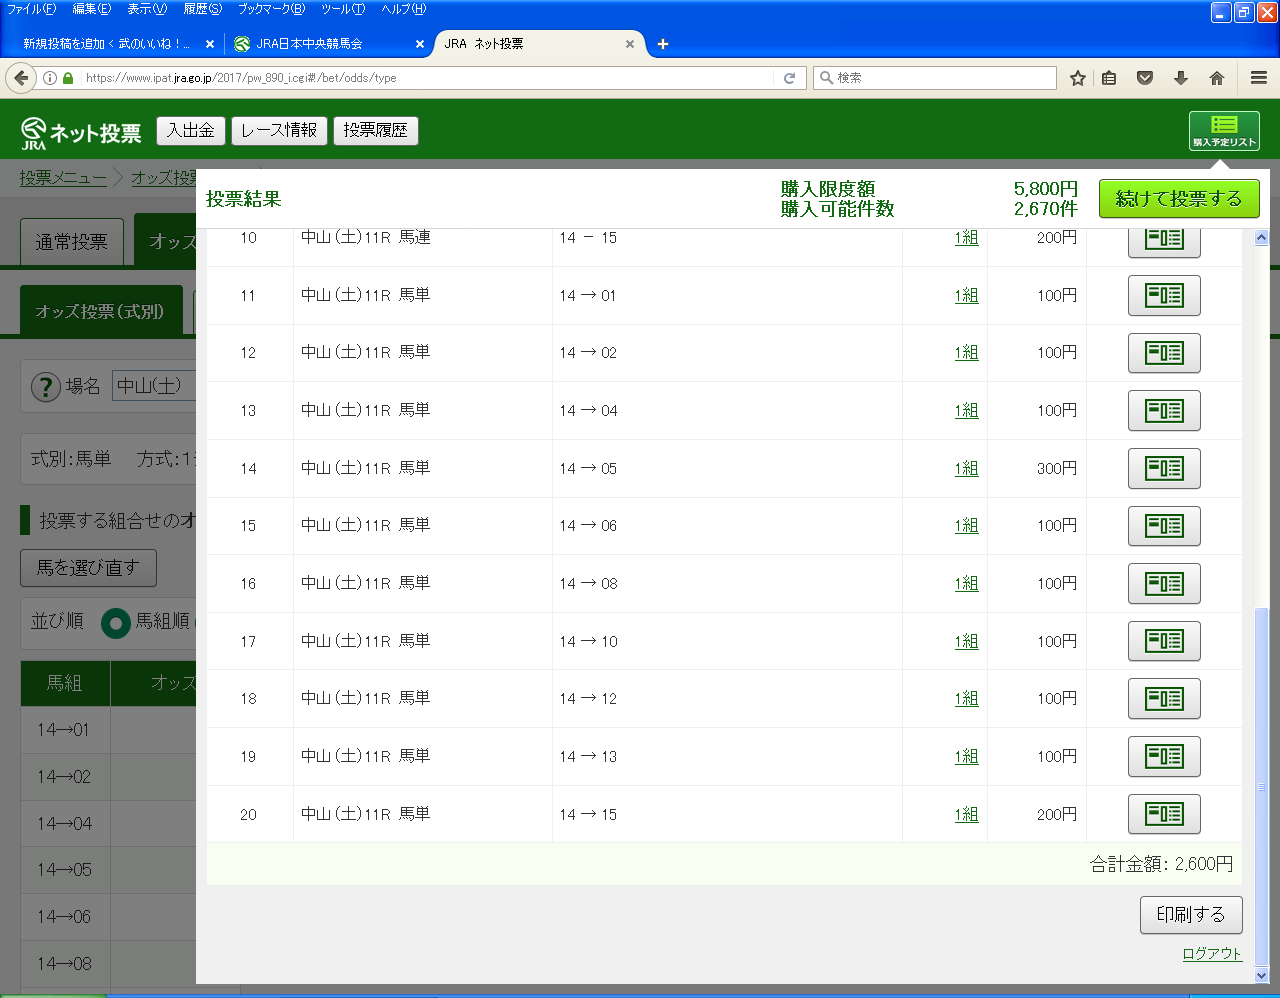Click the 印刷する button

(x=1191, y=915)
